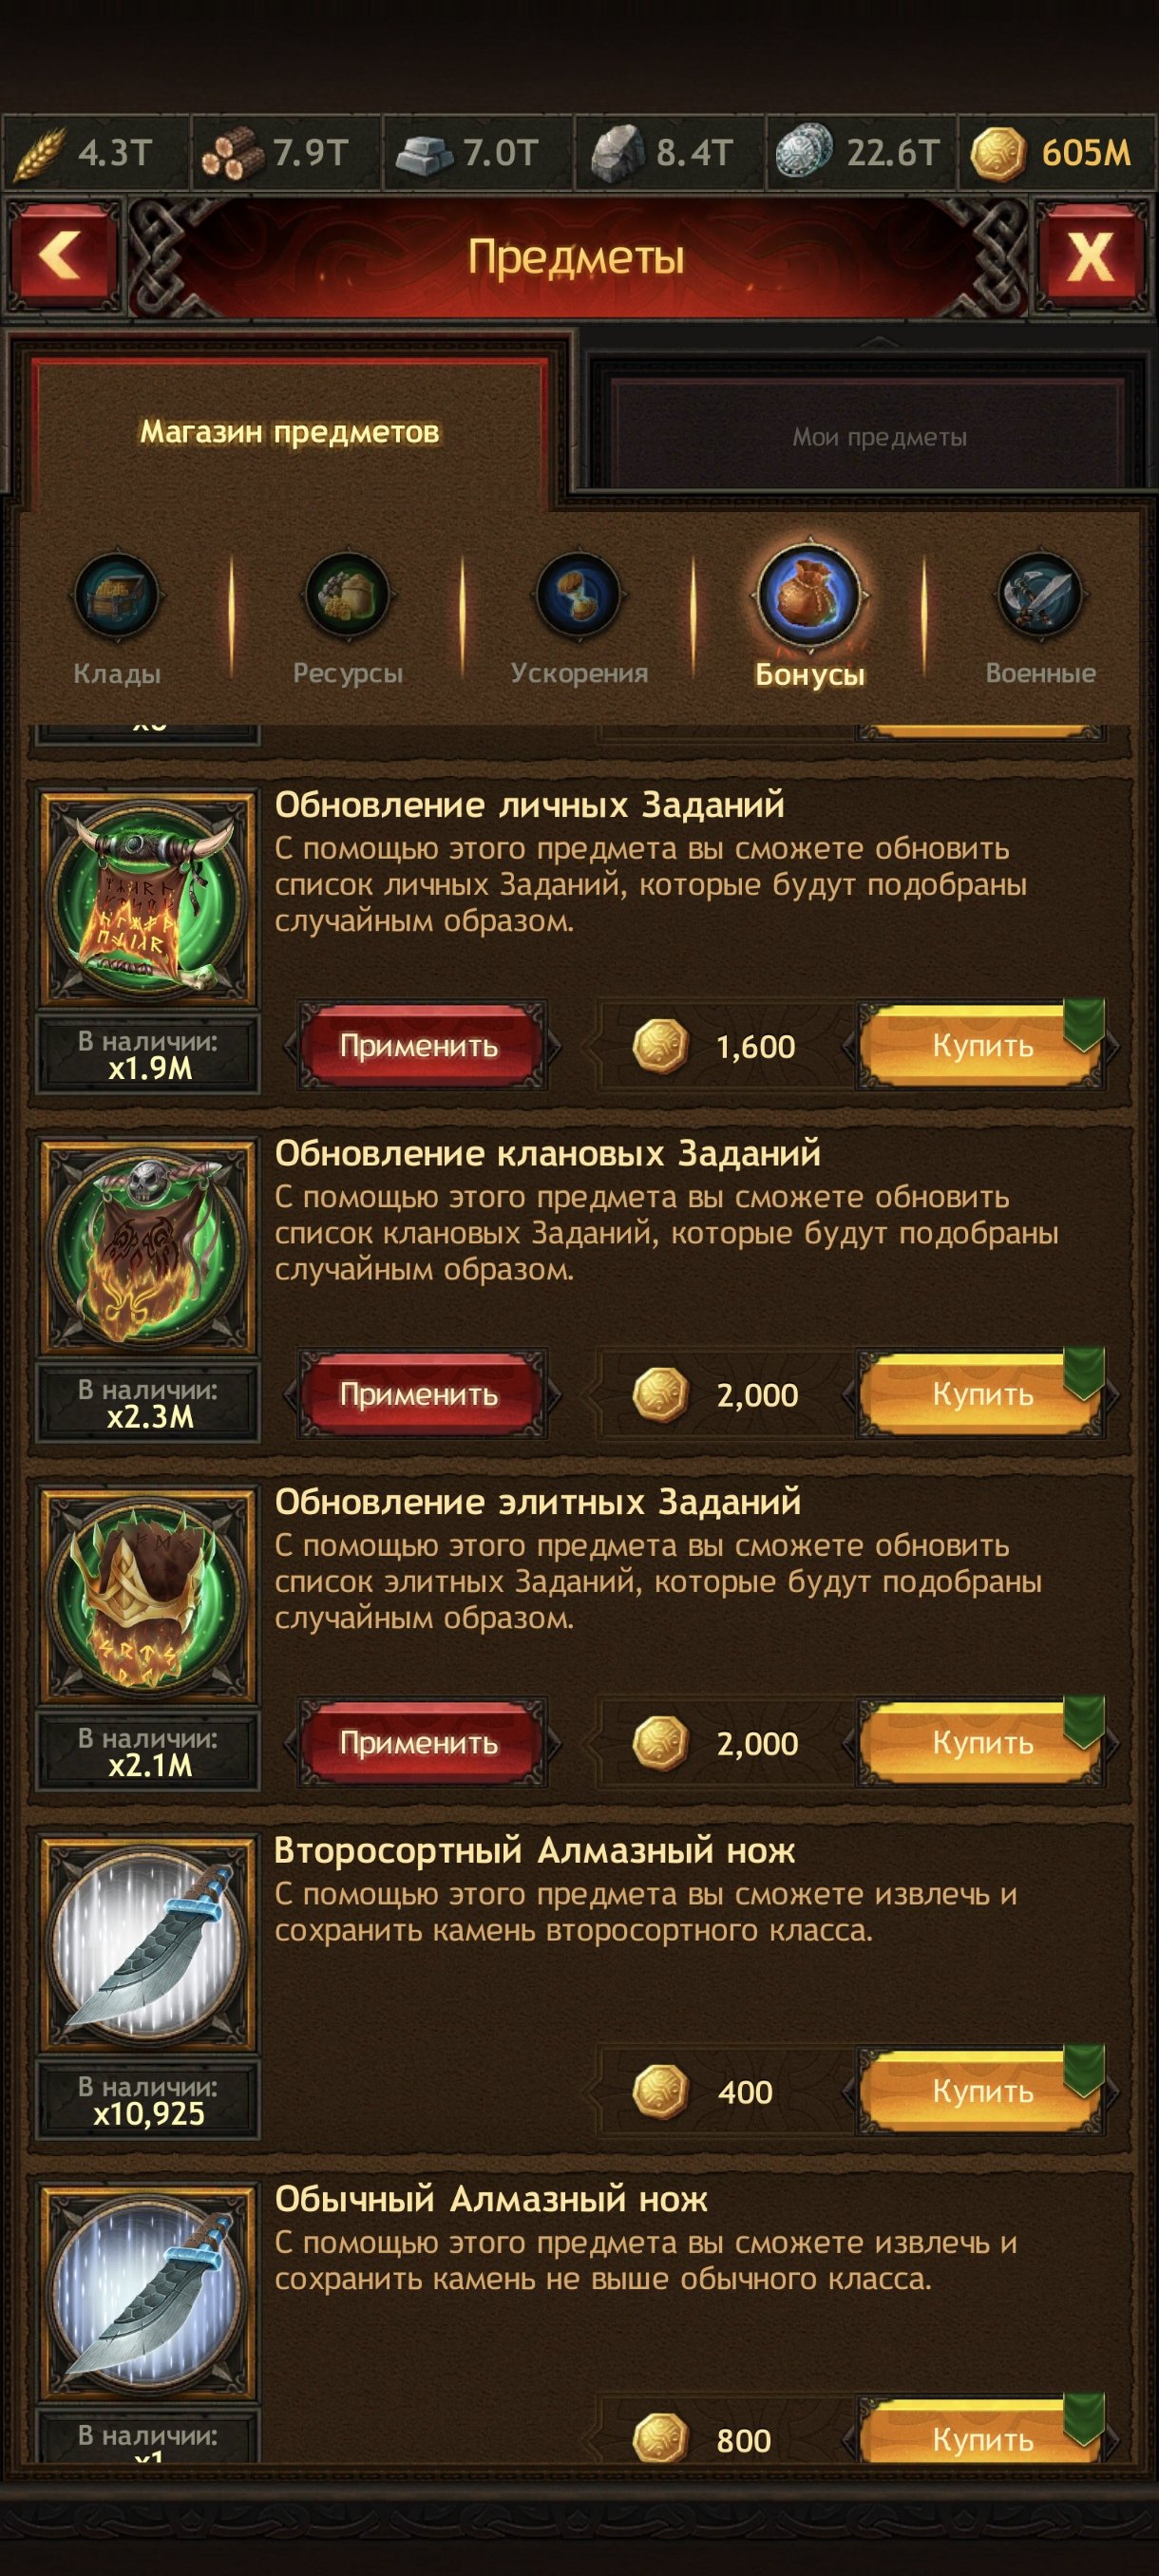Viewport: 1159px width, 2576px height.
Task: Buy Обновление клановых Заданий for 2,000
Action: [x=982, y=1394]
